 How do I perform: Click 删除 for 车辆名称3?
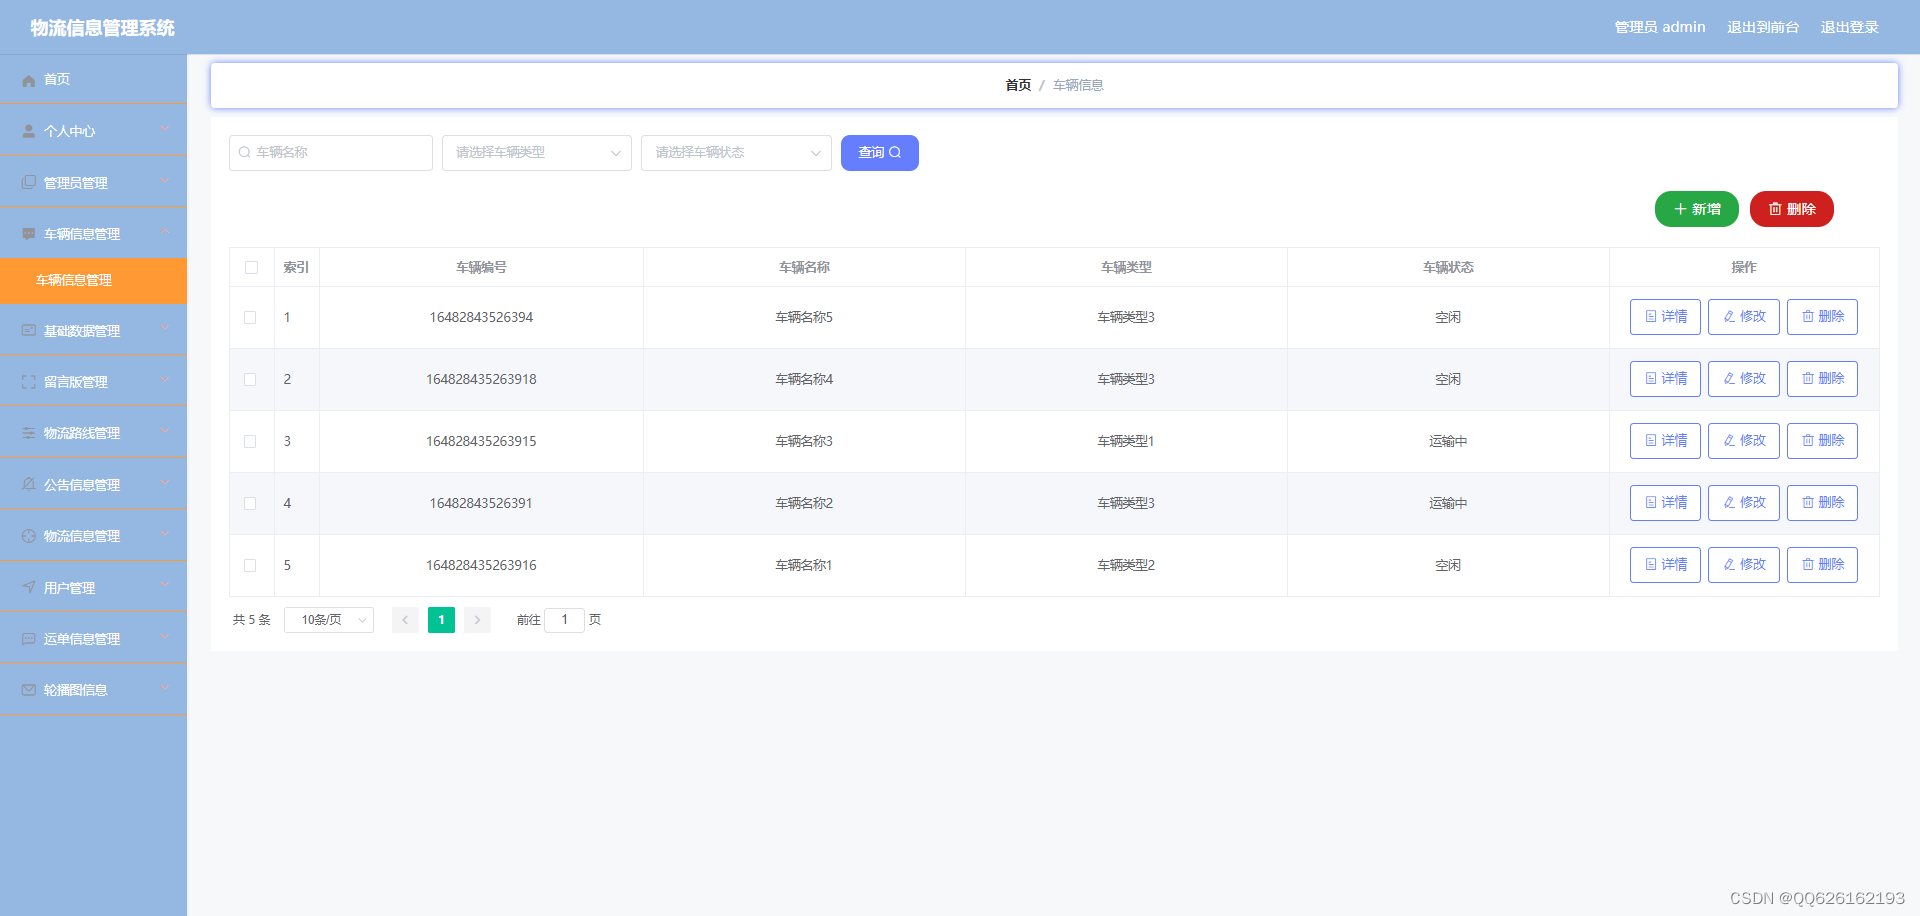coord(1822,441)
